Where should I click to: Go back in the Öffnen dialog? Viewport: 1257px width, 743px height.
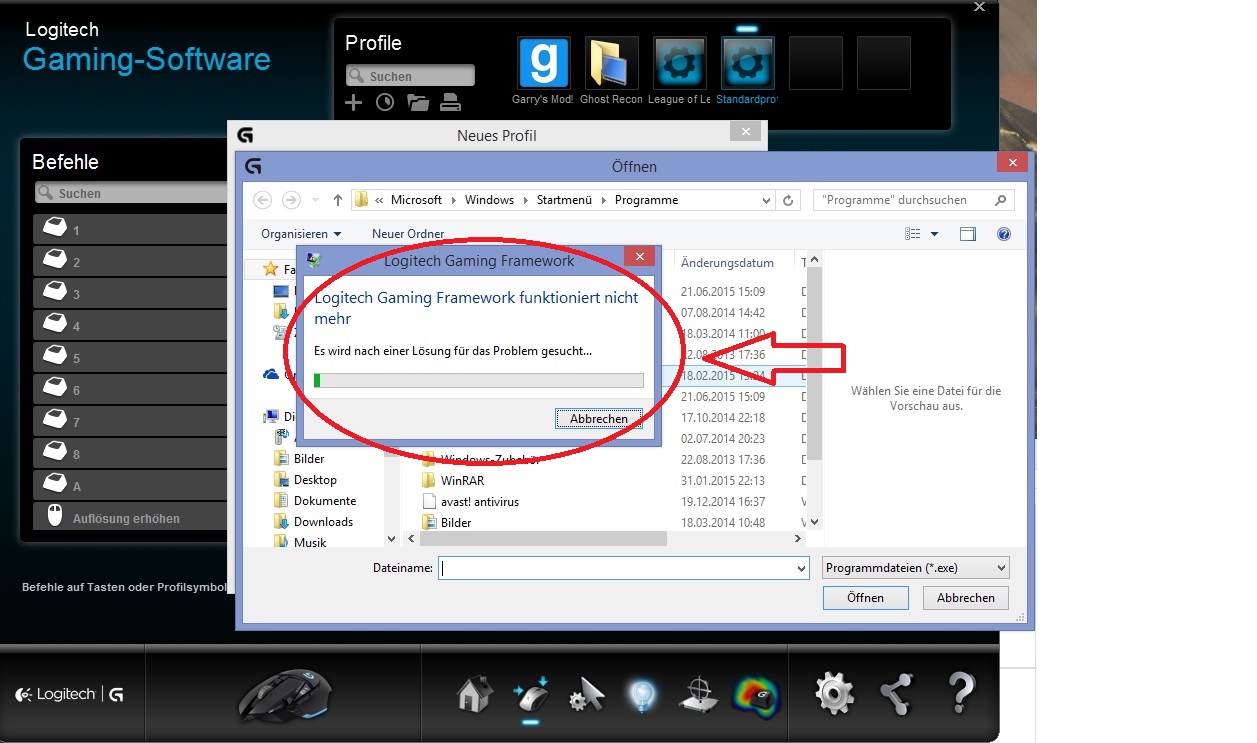pyautogui.click(x=263, y=200)
